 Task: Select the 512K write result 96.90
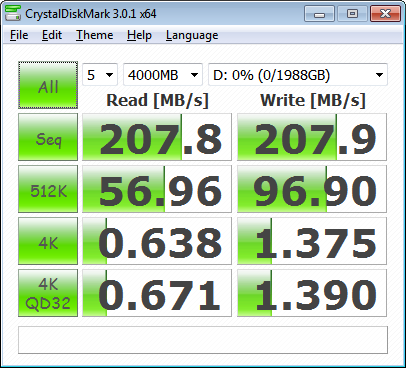coord(312,189)
